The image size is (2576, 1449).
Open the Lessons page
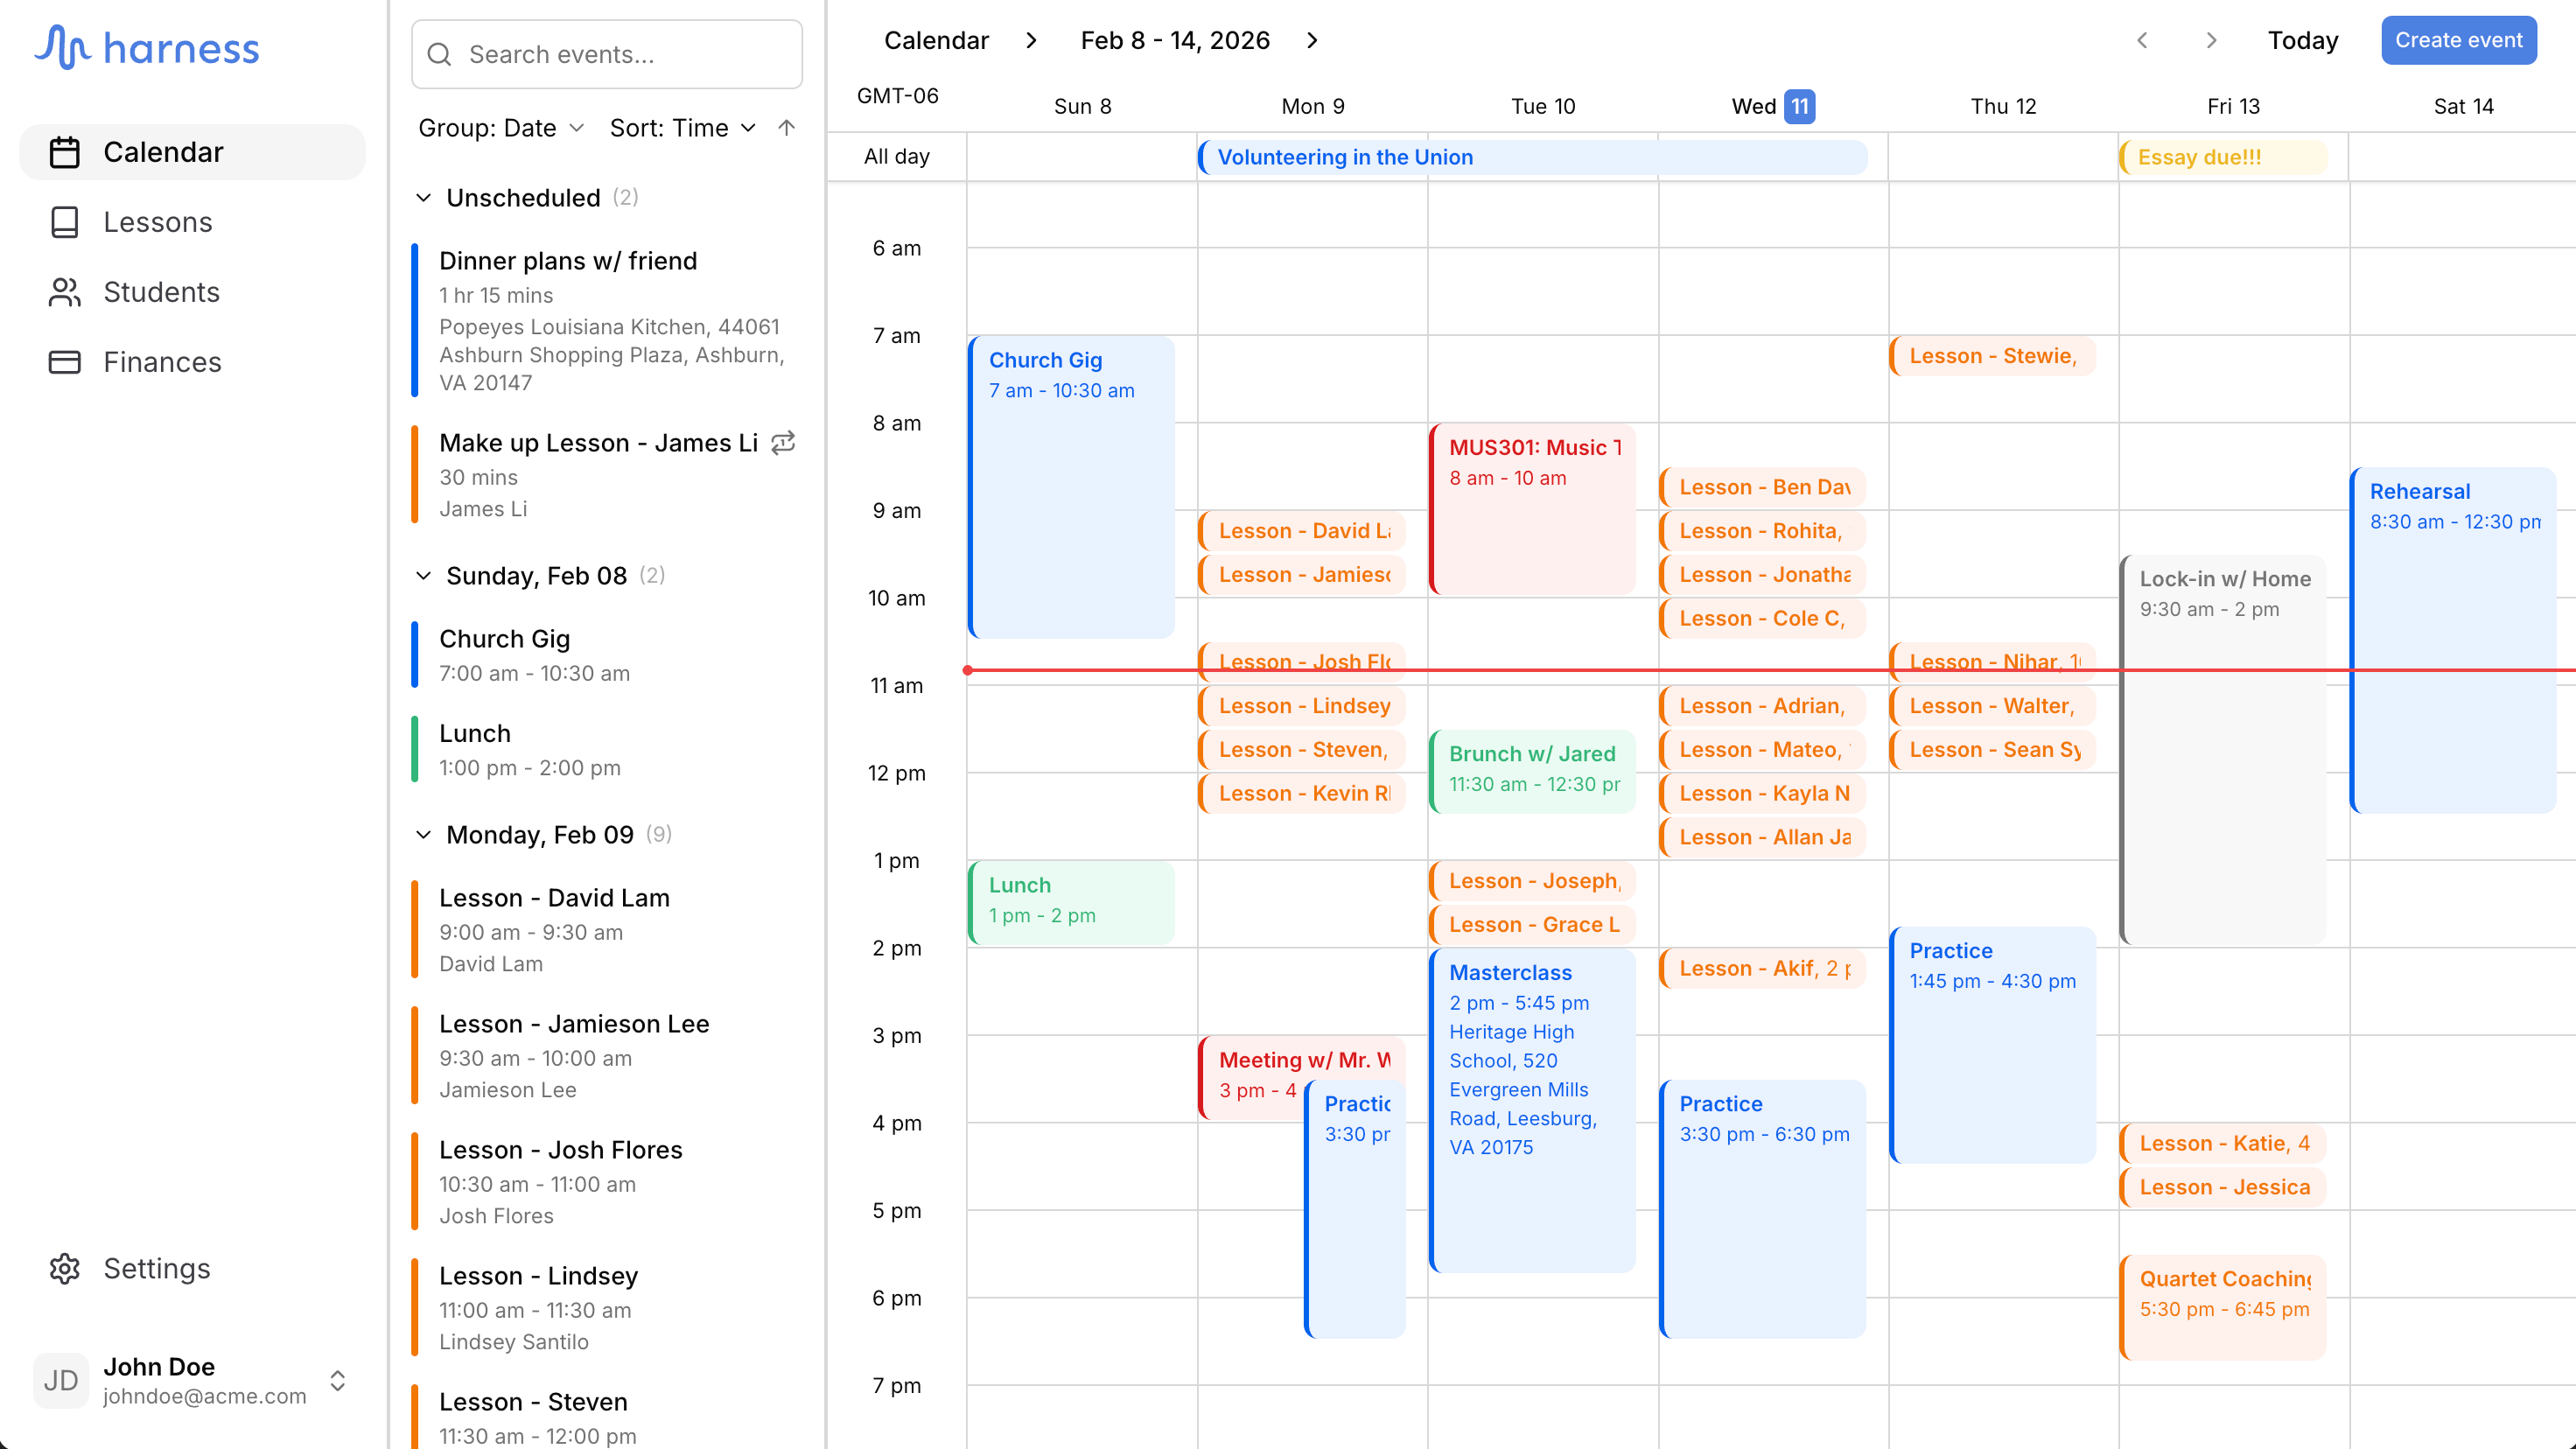(158, 222)
